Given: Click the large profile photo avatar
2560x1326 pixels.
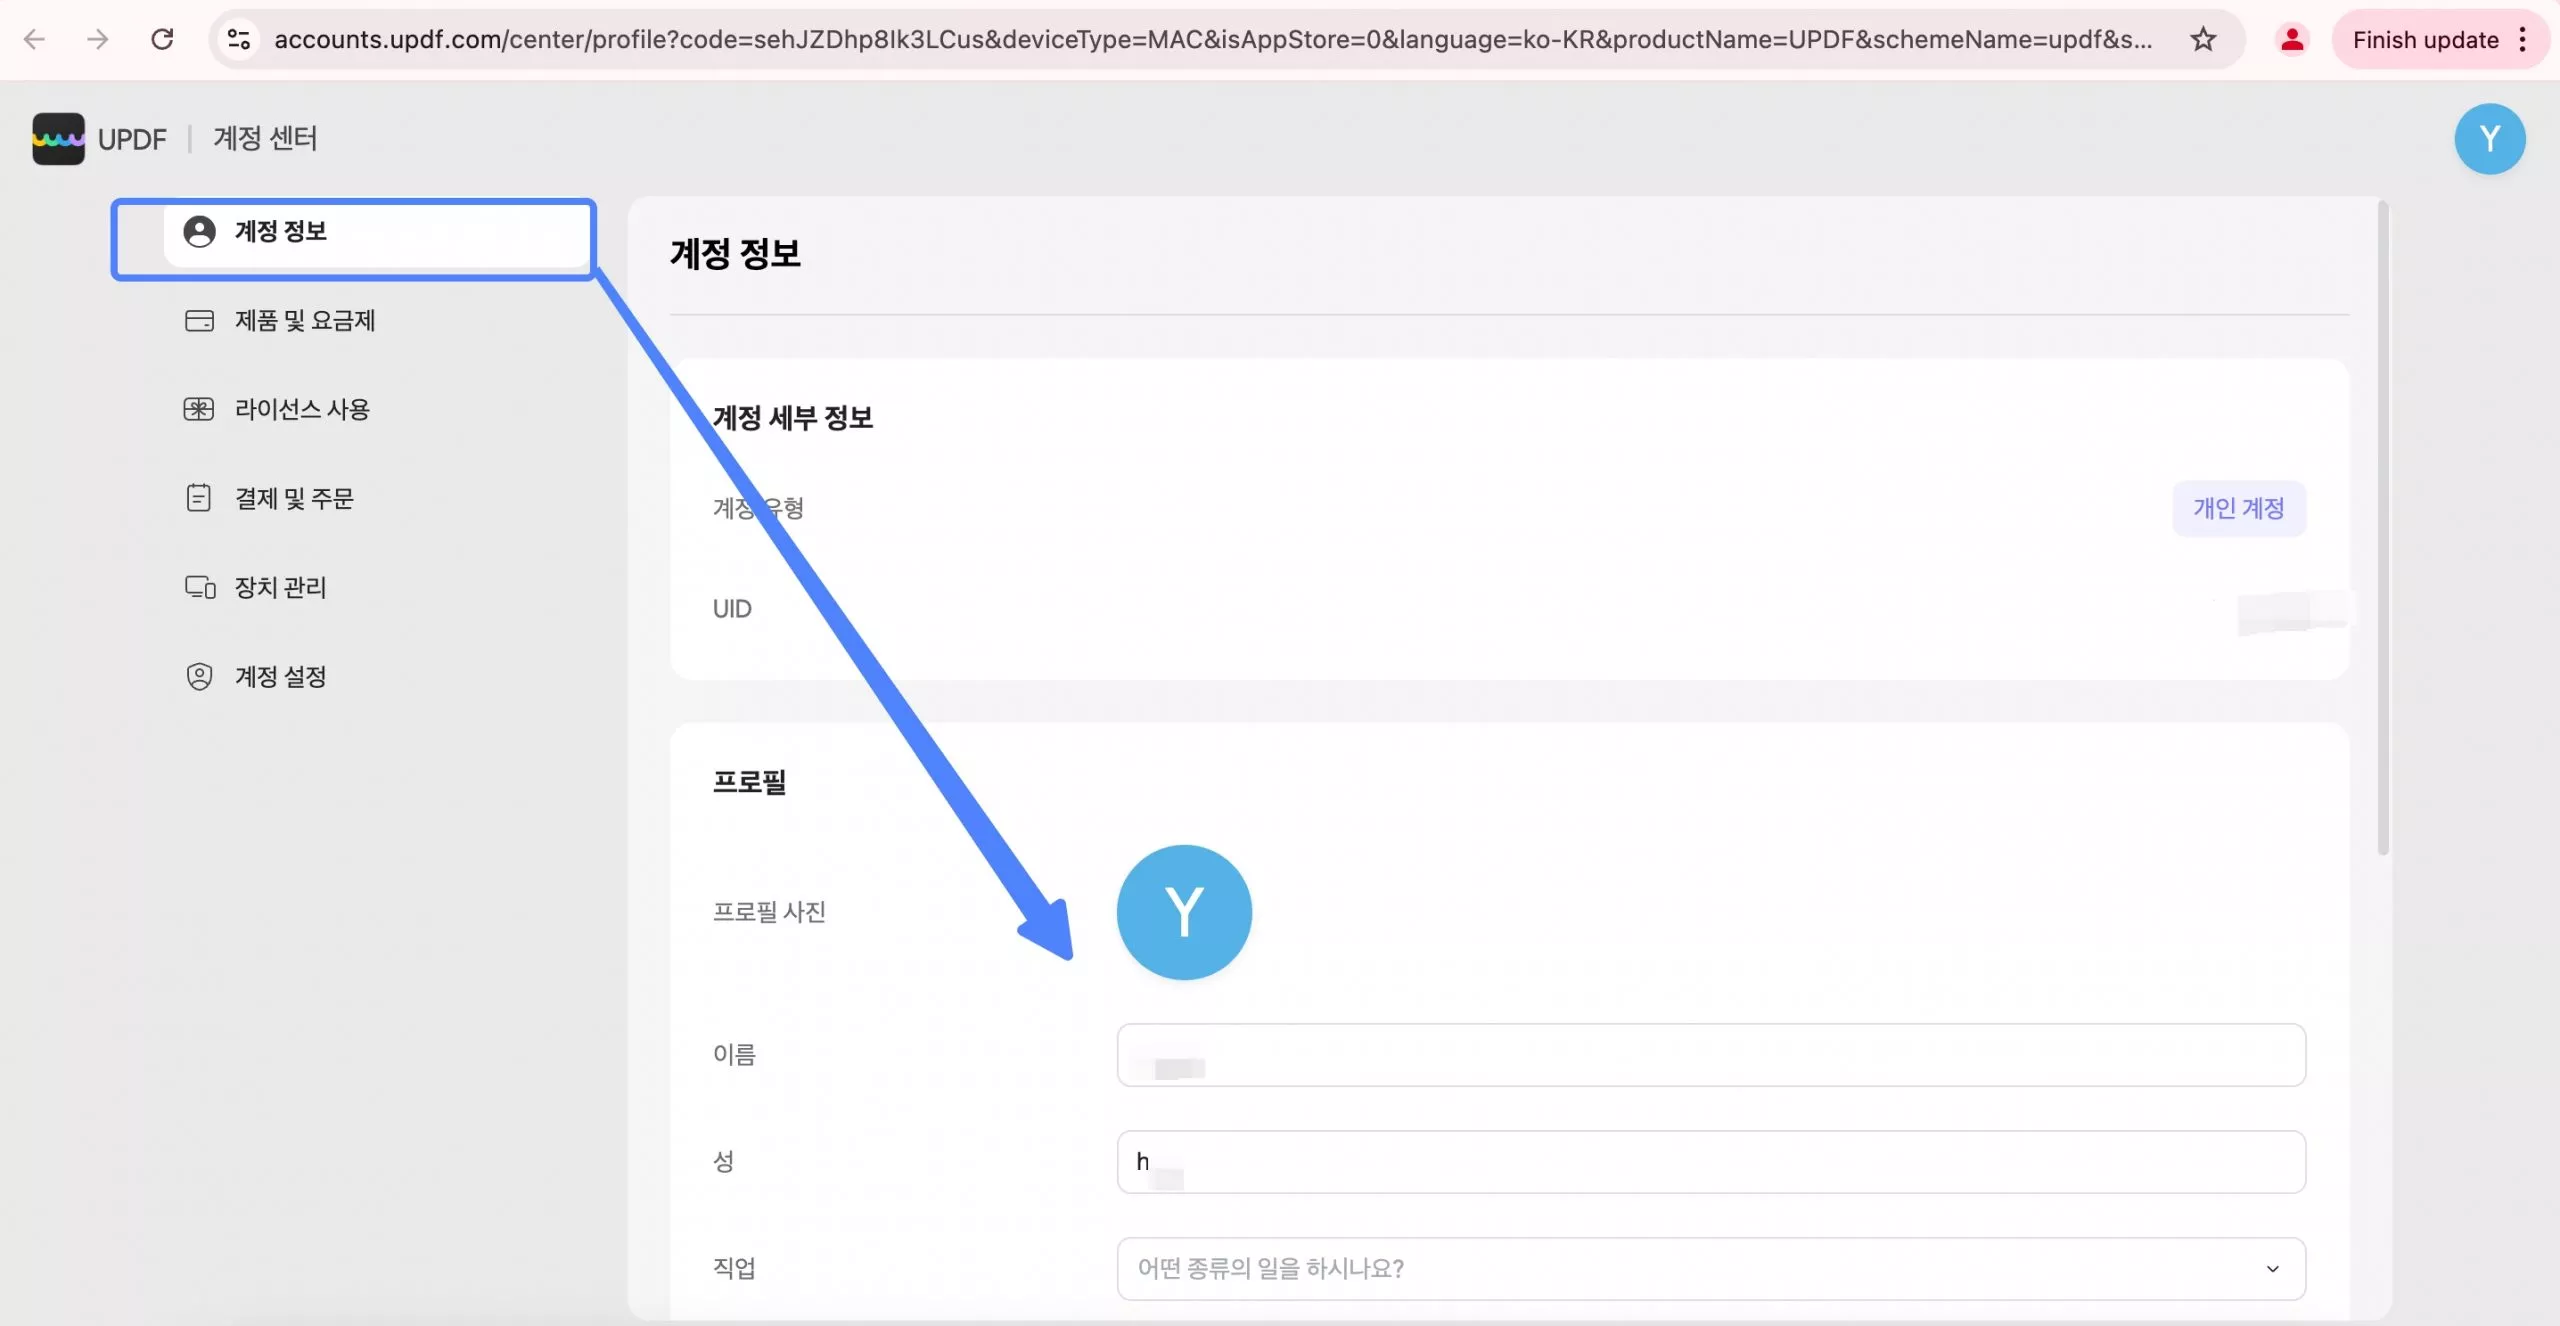Looking at the screenshot, I should pyautogui.click(x=1183, y=912).
